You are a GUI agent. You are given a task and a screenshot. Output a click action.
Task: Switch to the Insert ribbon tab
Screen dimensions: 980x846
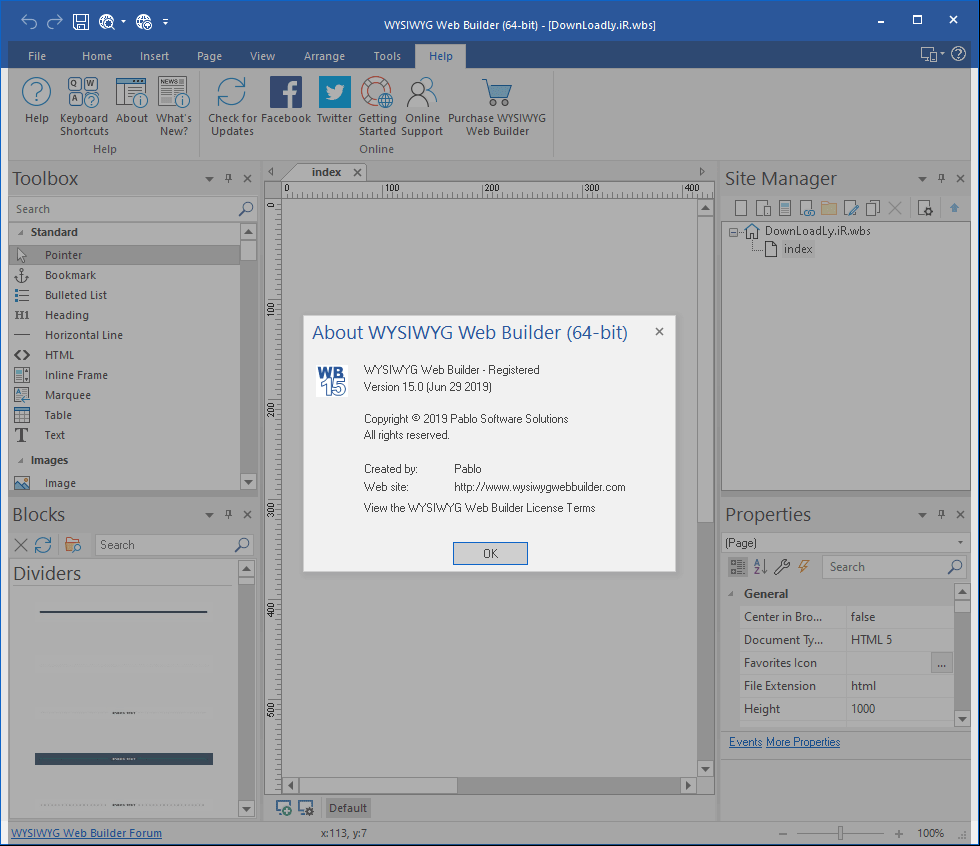(x=154, y=56)
